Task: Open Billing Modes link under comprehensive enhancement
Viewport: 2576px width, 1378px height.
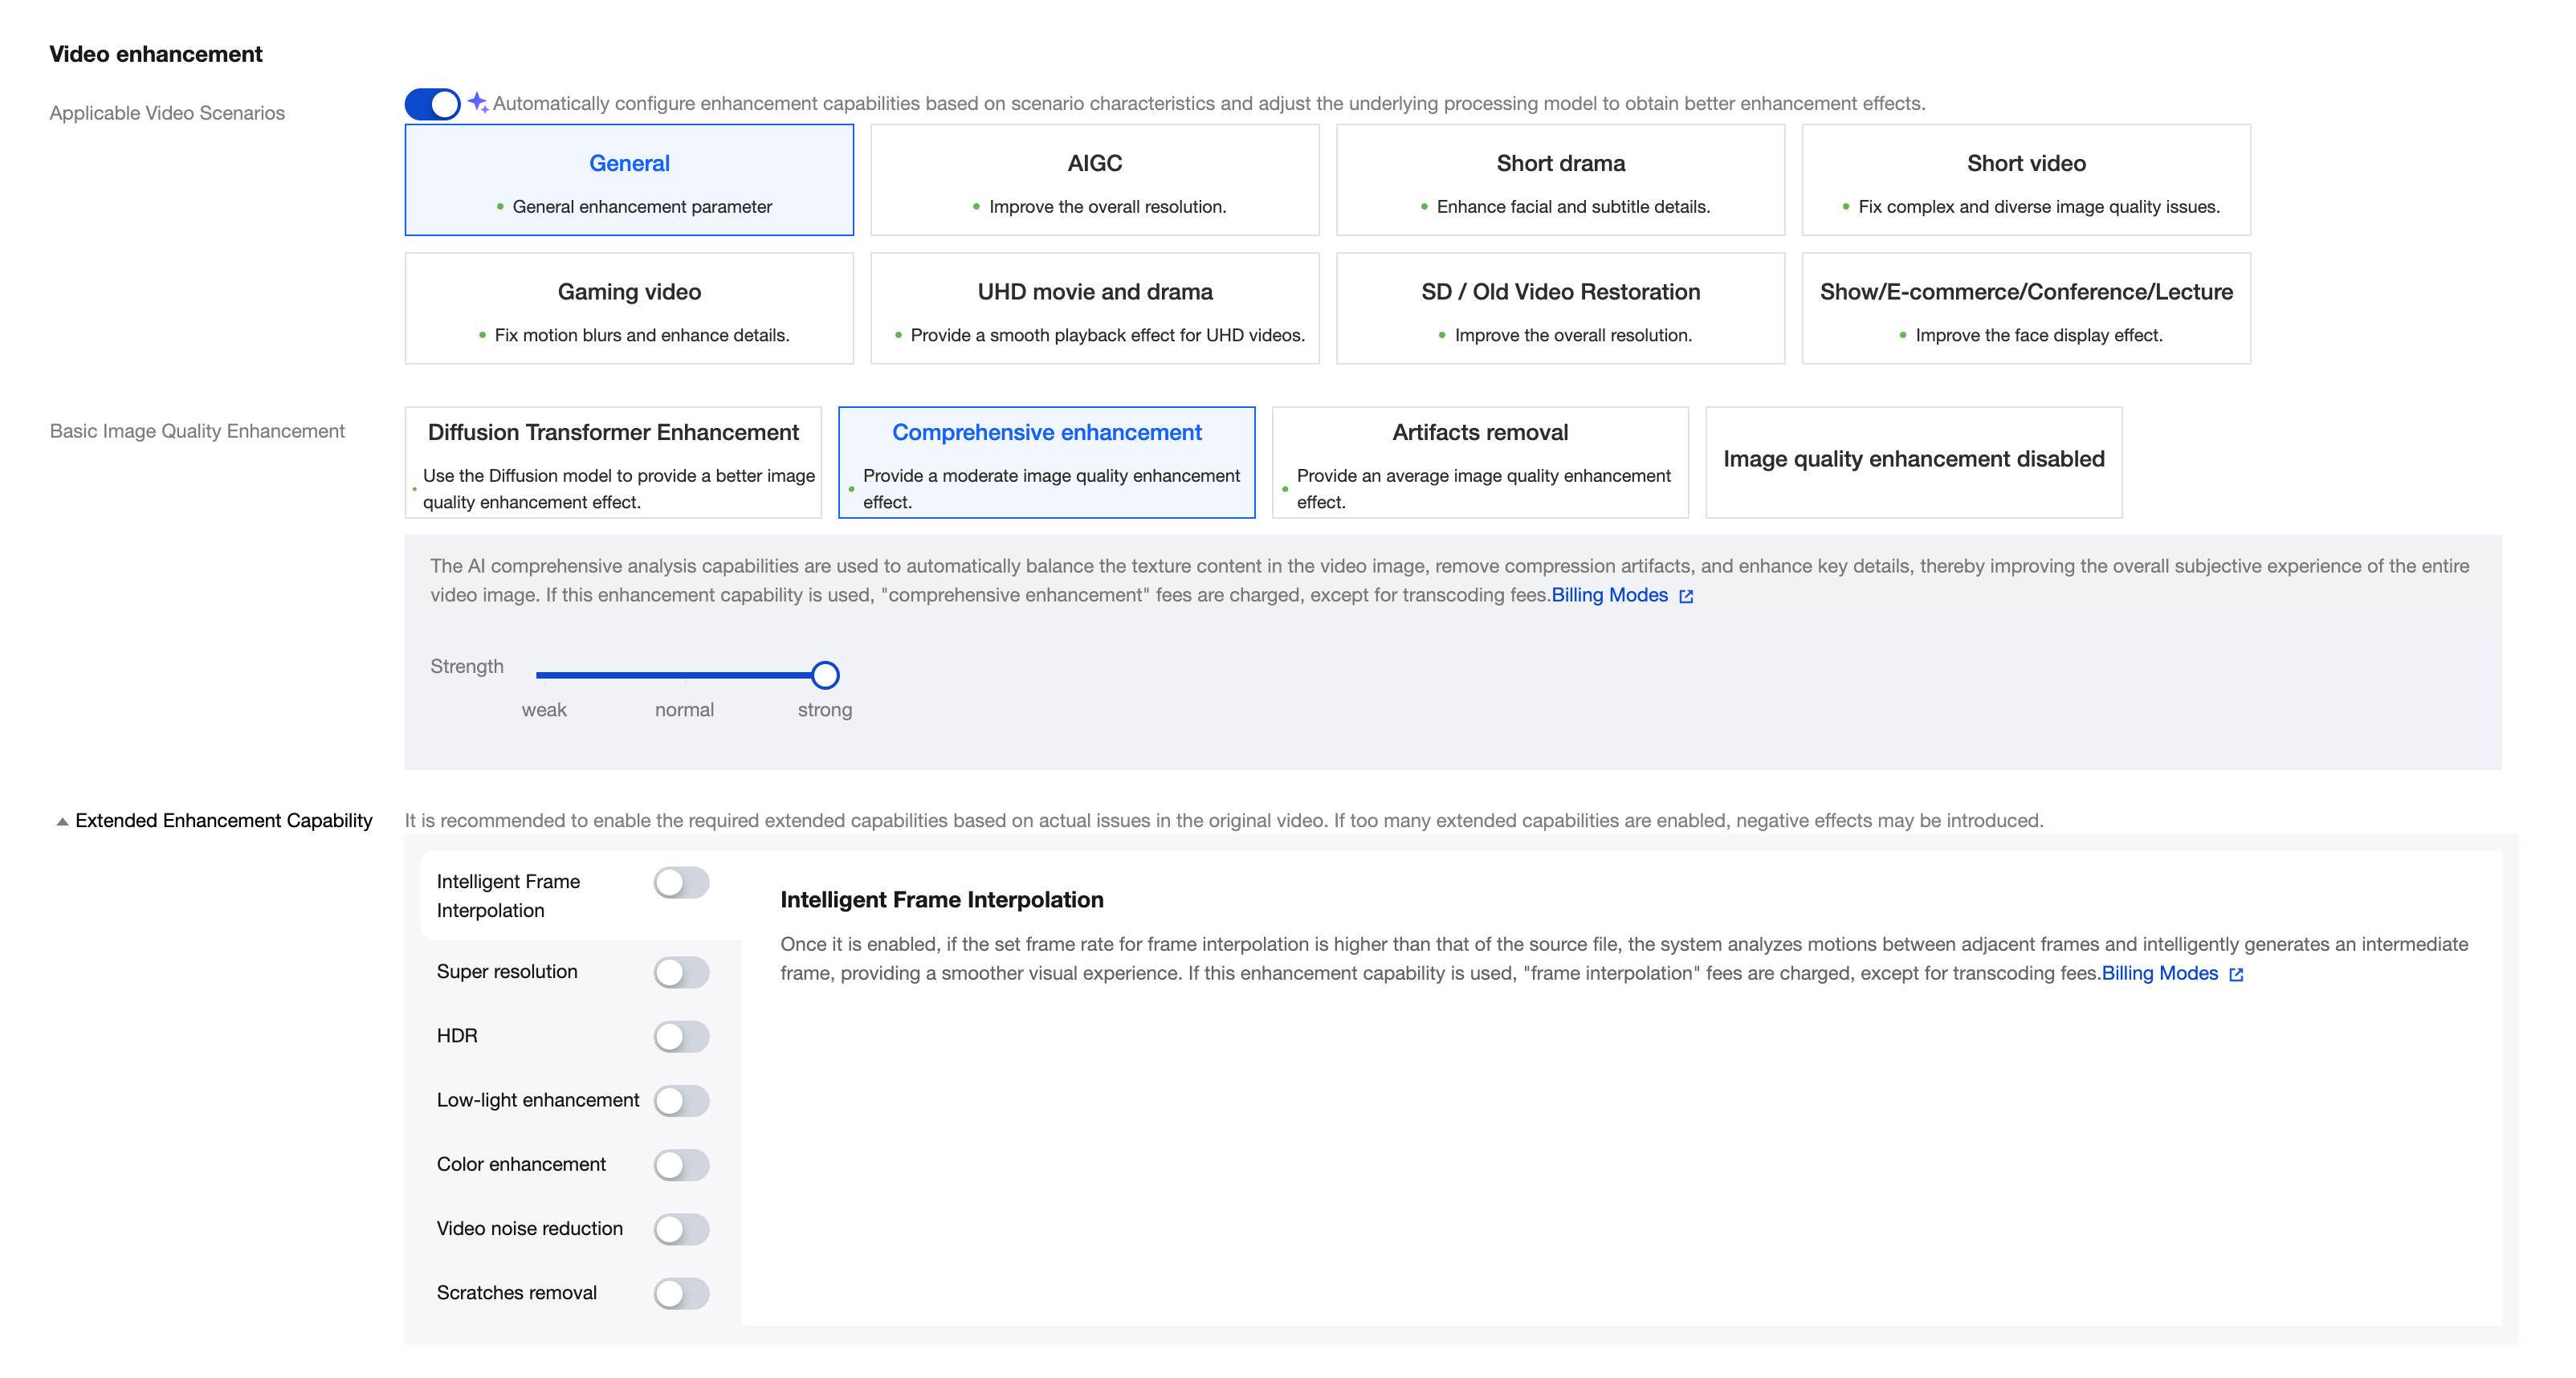Action: click(x=1609, y=595)
